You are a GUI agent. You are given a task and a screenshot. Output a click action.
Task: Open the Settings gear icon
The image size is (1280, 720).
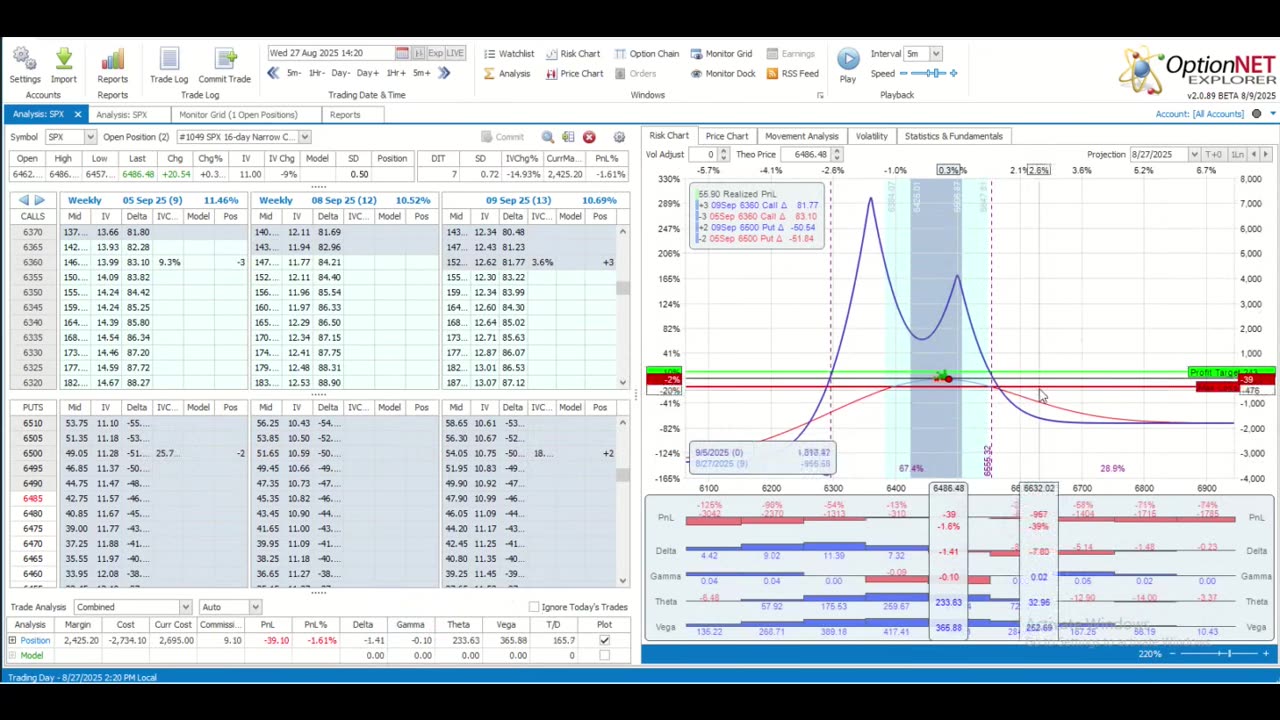point(25,60)
